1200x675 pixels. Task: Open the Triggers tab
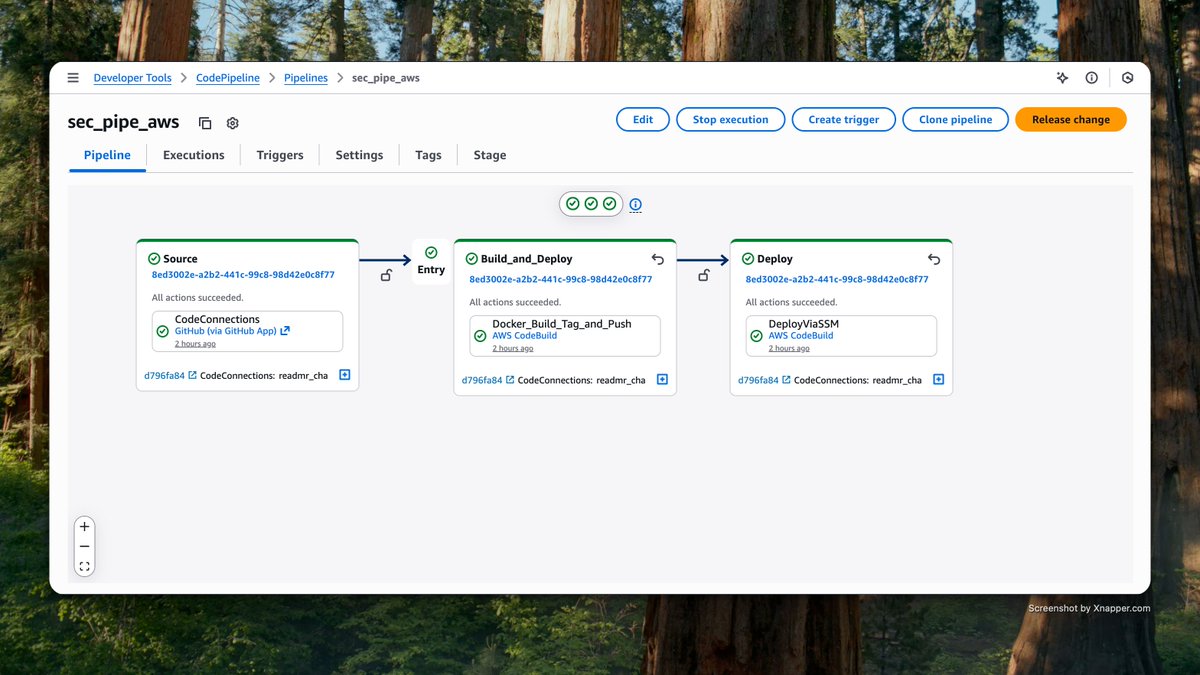pos(280,155)
